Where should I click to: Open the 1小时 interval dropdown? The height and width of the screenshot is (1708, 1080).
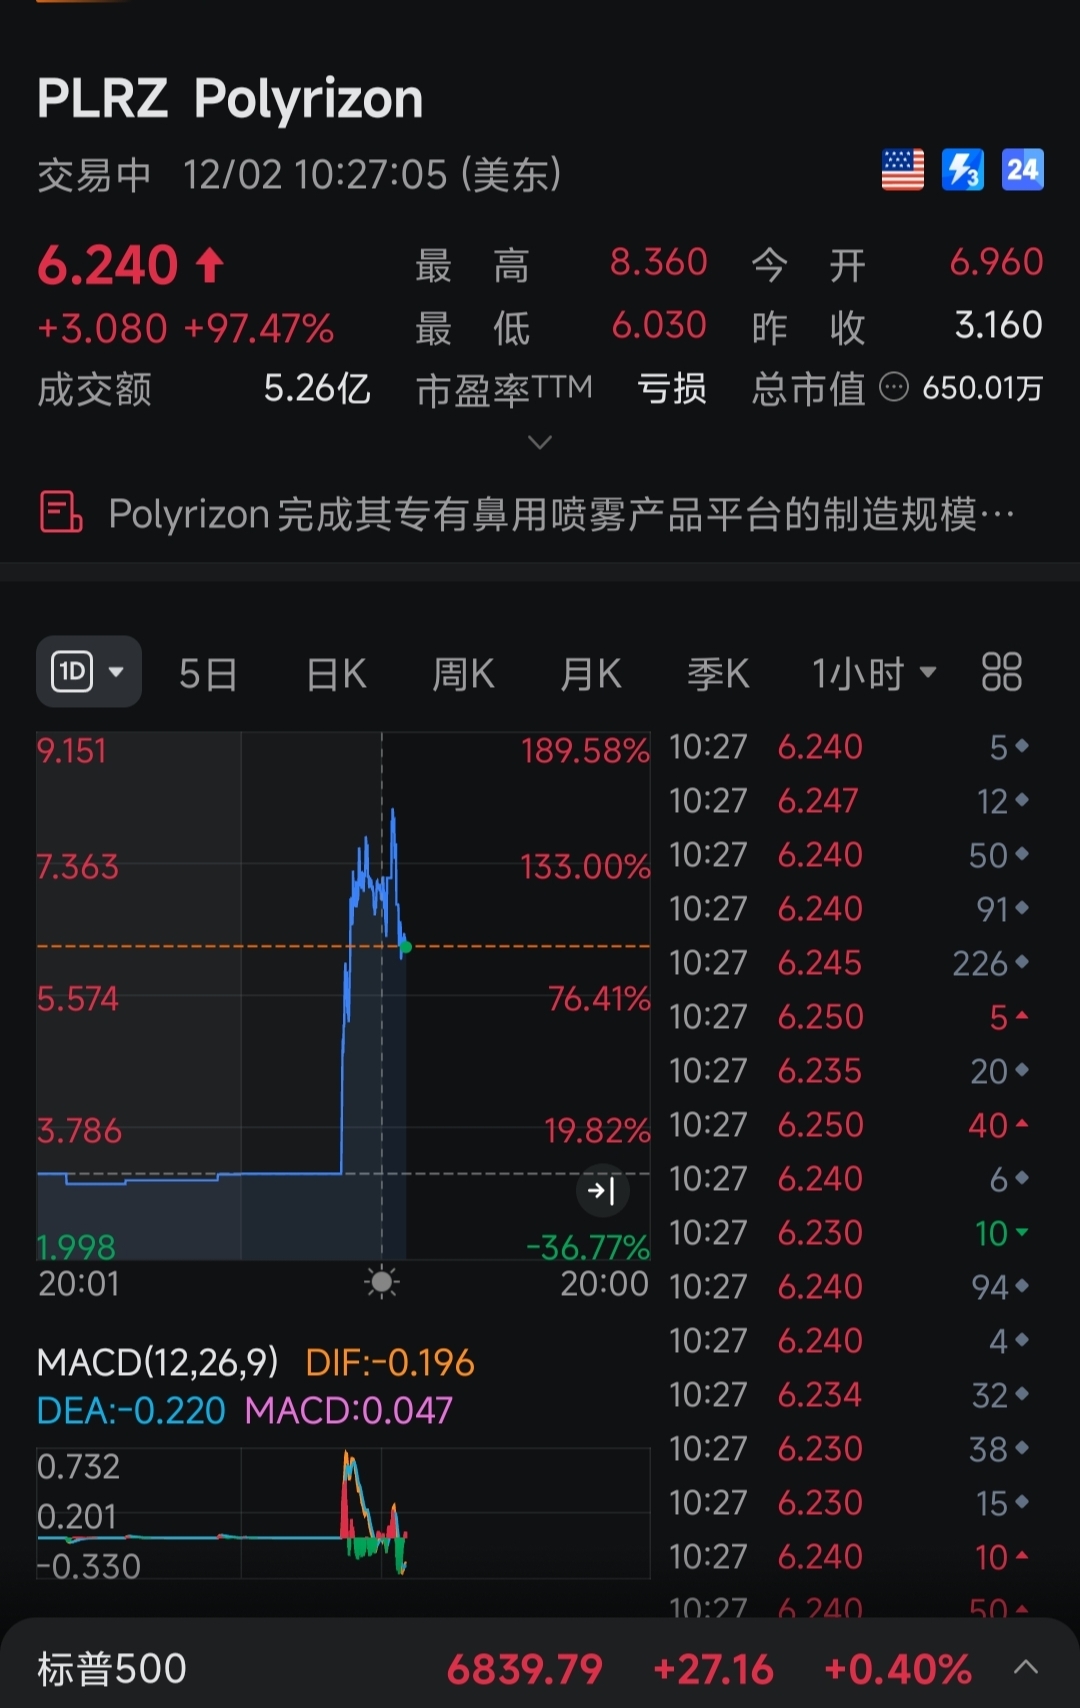point(874,673)
